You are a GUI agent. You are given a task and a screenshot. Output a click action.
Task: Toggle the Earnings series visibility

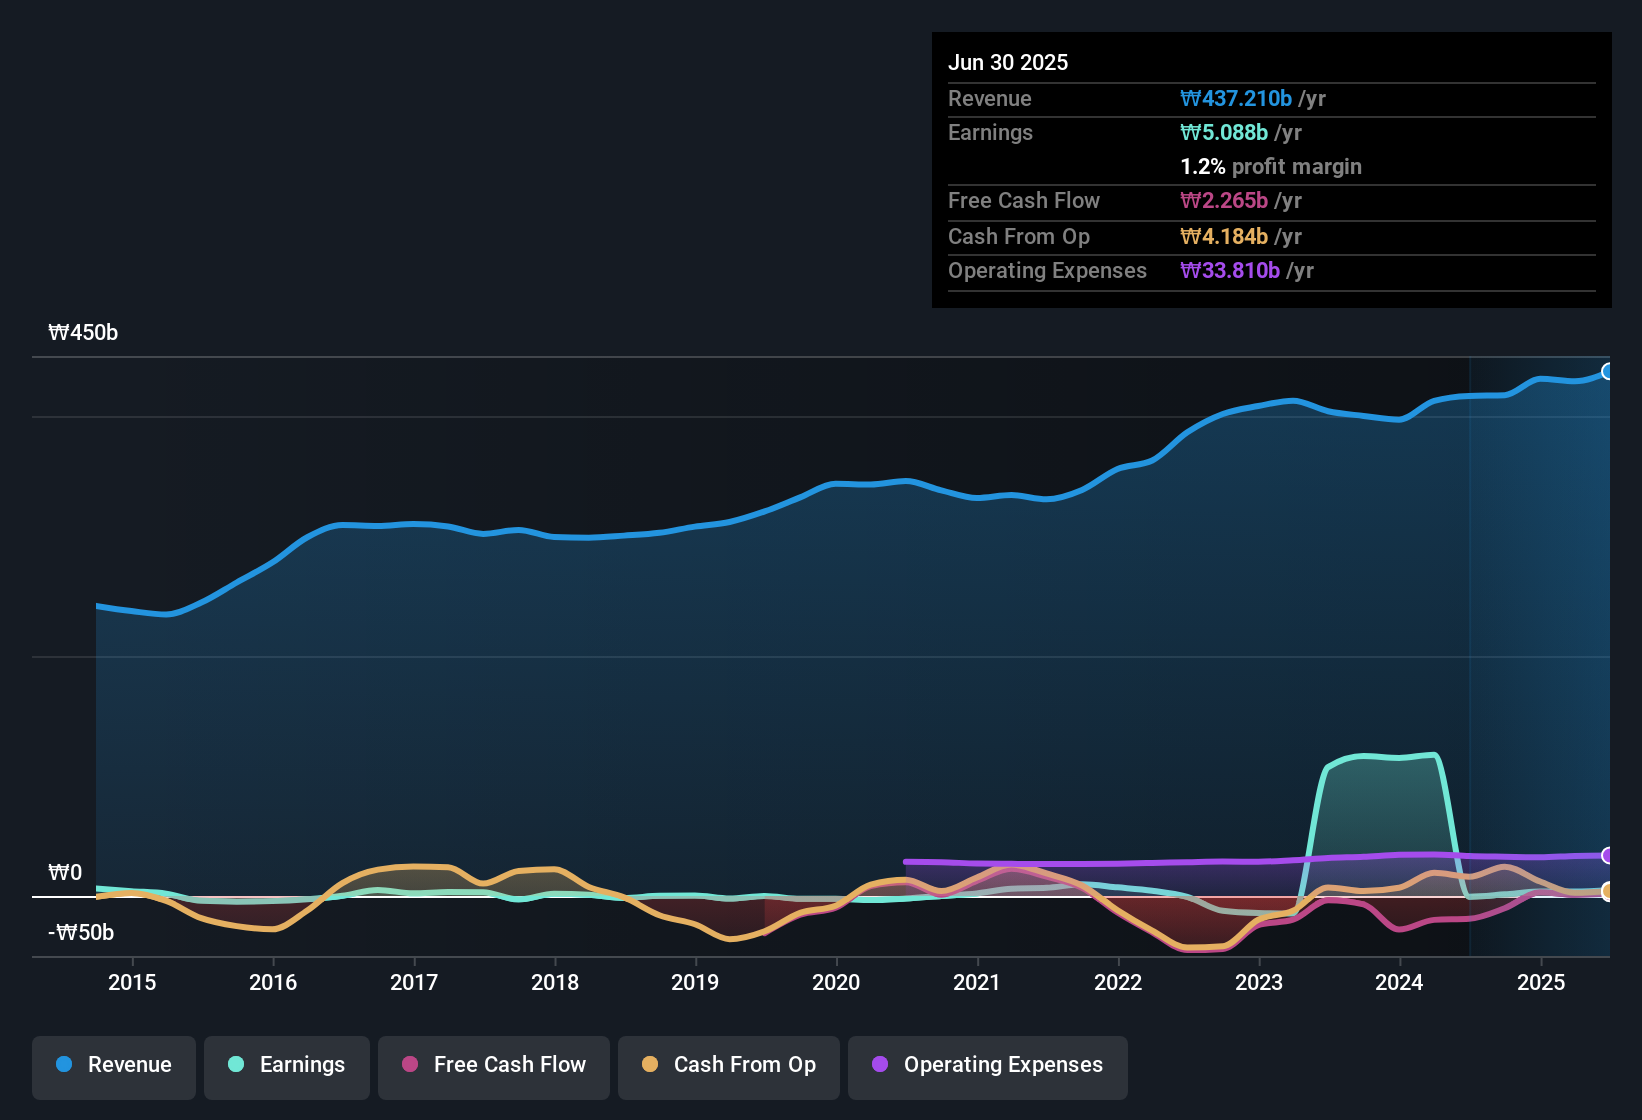[x=287, y=1067]
